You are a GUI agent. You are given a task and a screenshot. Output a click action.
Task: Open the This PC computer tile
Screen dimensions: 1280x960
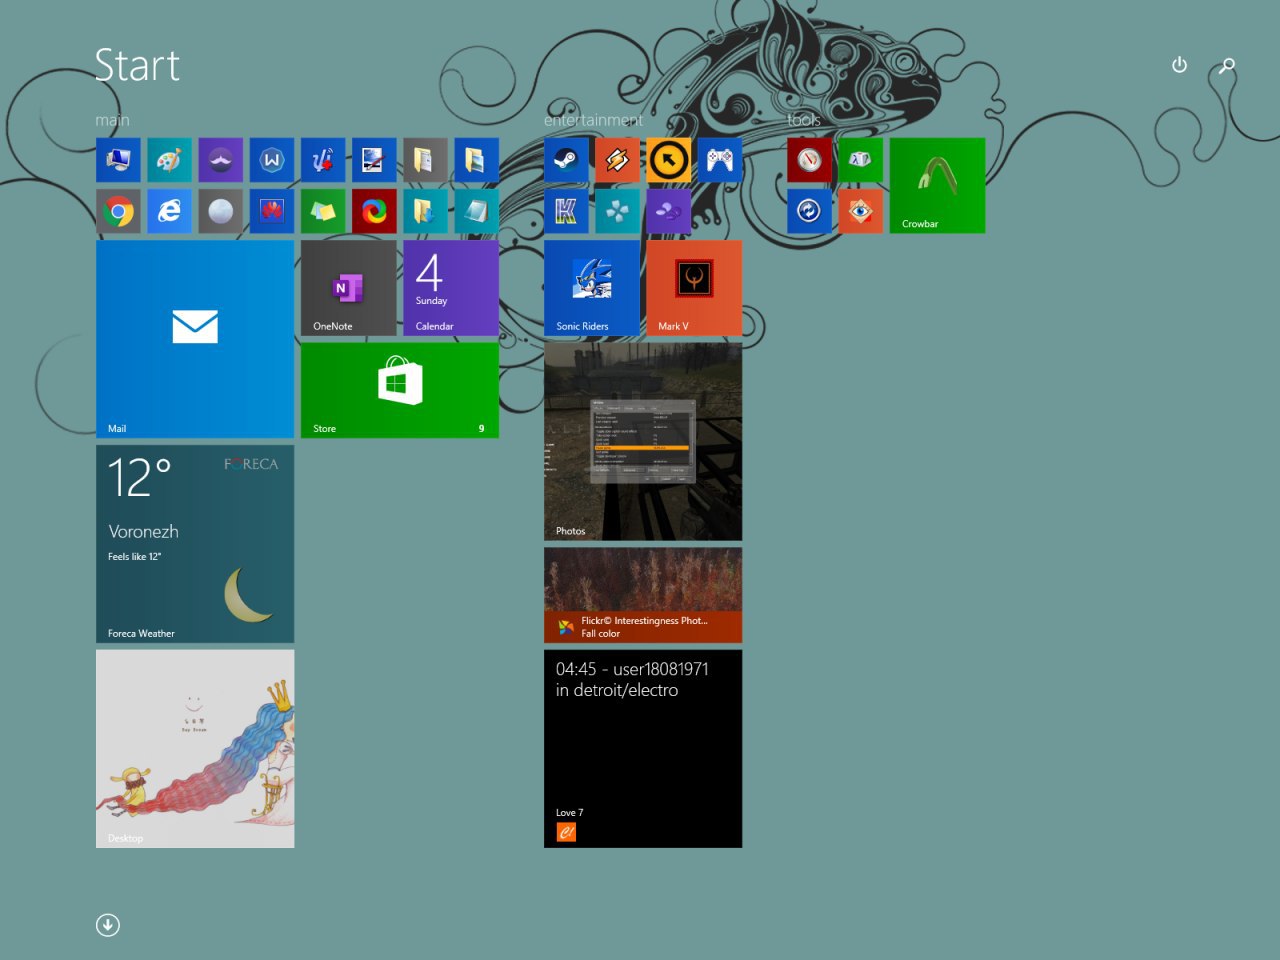click(x=118, y=160)
